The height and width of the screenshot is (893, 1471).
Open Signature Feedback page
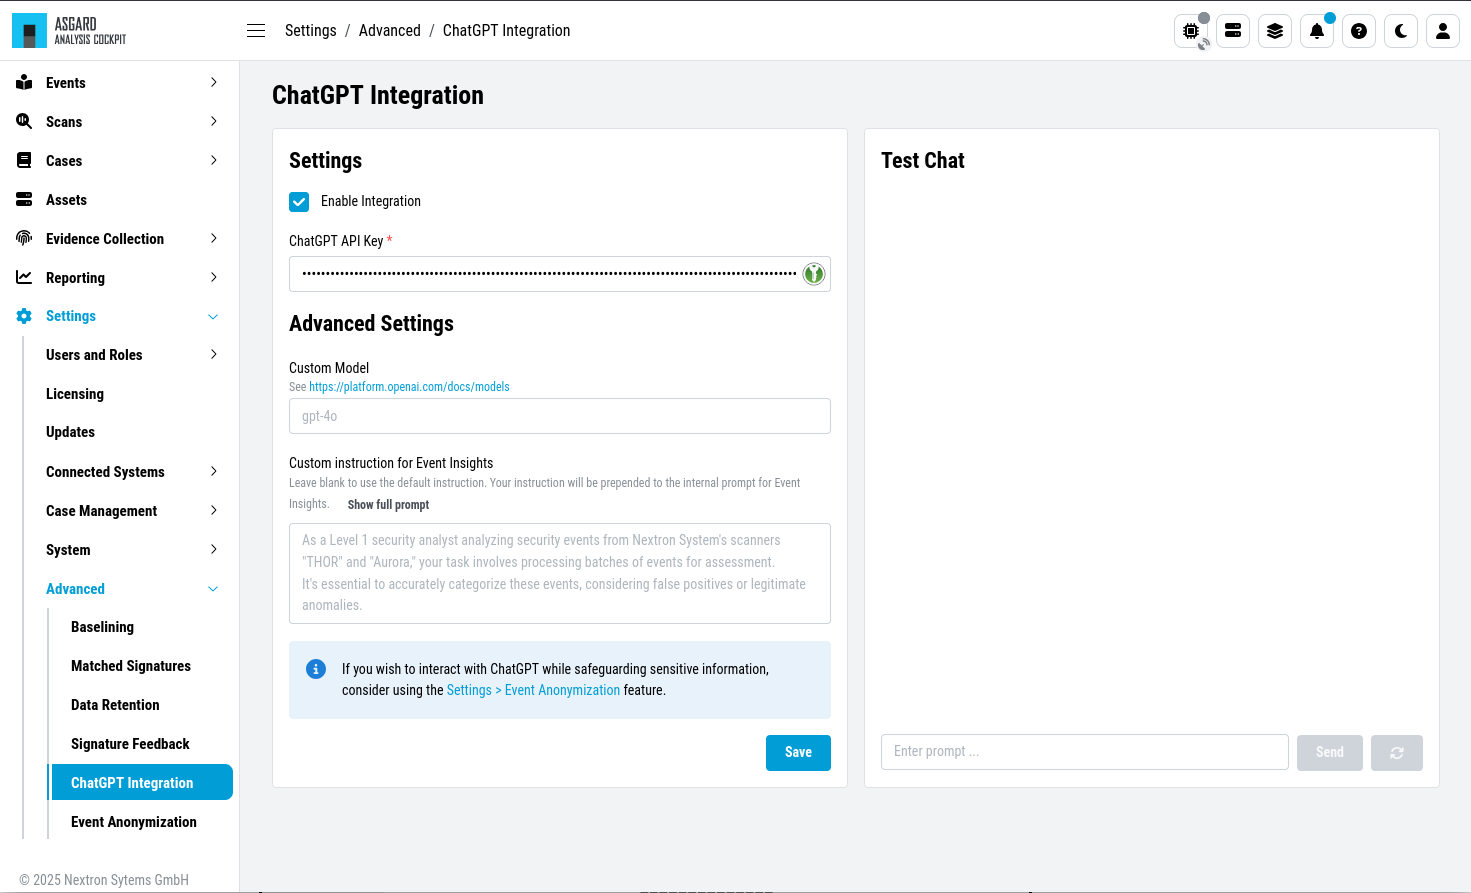pos(130,744)
